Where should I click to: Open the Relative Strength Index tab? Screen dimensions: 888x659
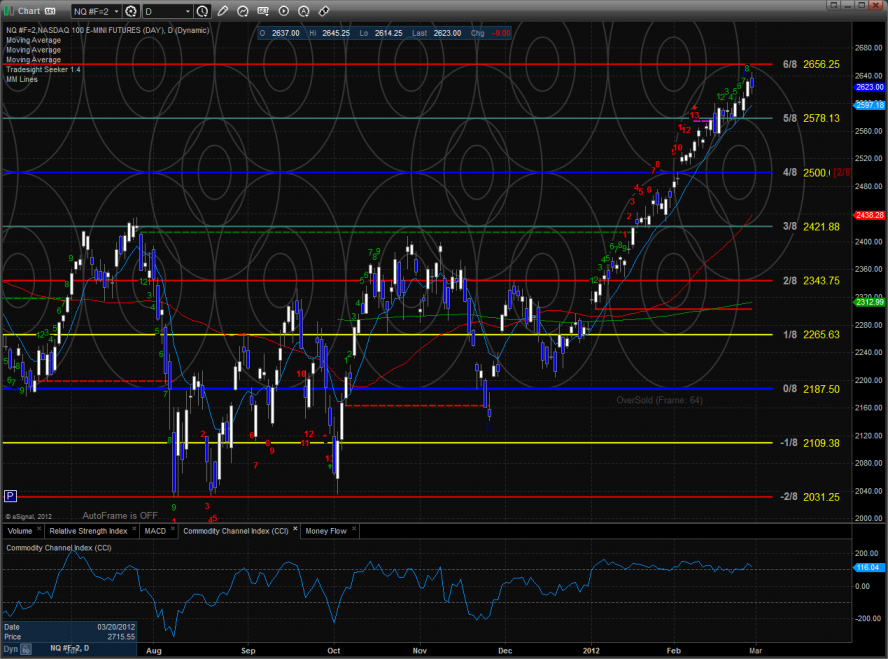point(89,531)
